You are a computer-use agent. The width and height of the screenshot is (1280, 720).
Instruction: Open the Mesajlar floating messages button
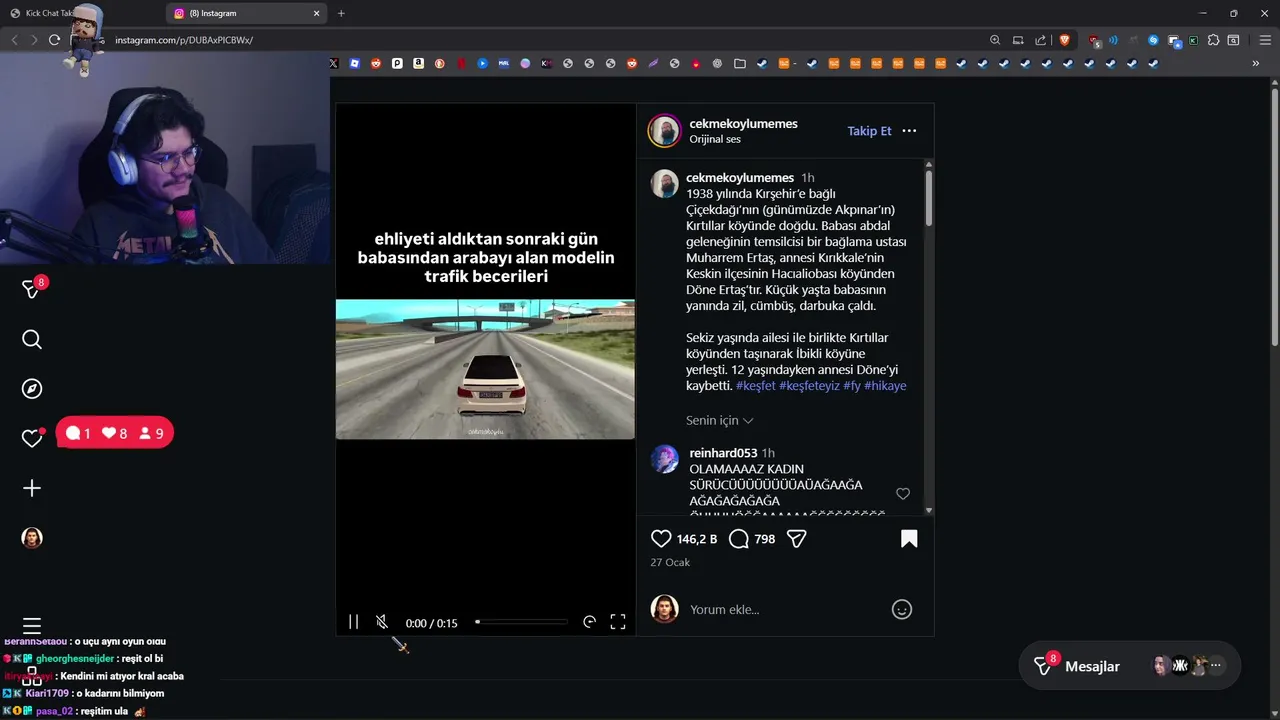[x=1129, y=666]
